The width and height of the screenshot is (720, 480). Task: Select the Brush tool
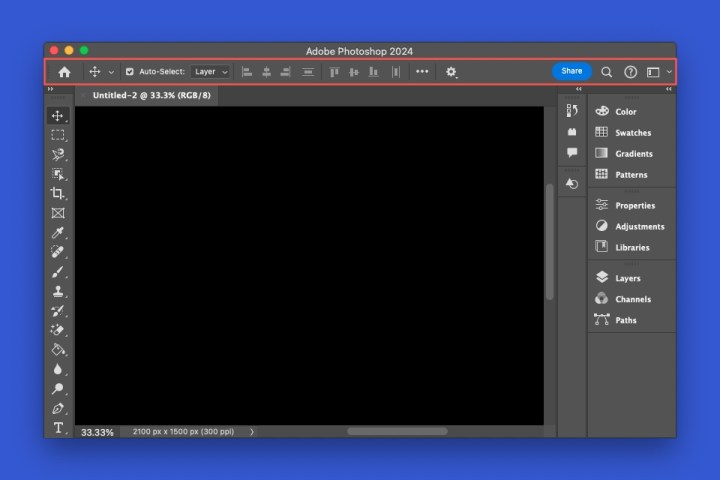(x=58, y=272)
